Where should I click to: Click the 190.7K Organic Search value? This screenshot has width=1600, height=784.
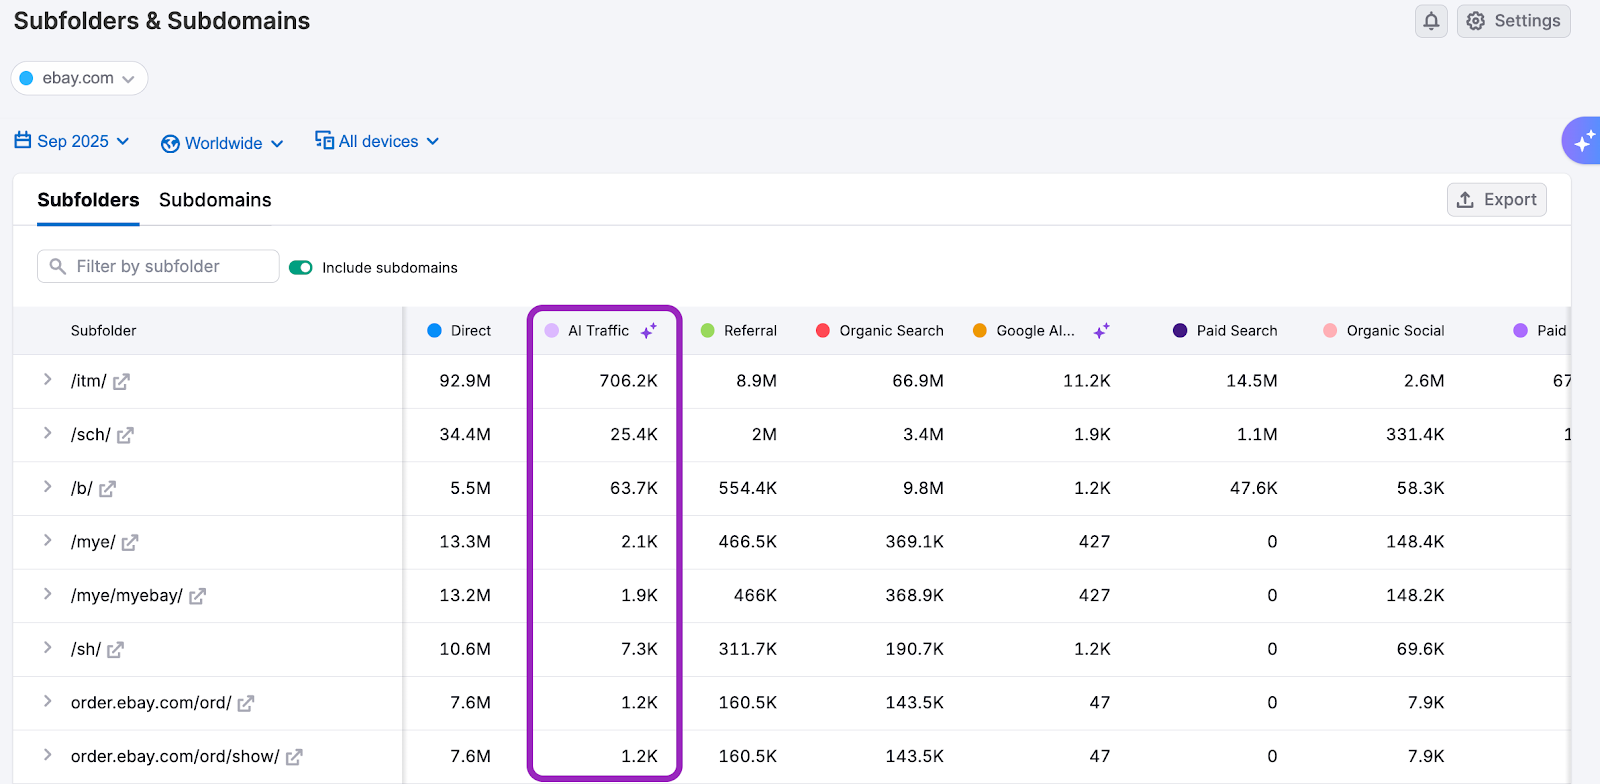click(914, 649)
